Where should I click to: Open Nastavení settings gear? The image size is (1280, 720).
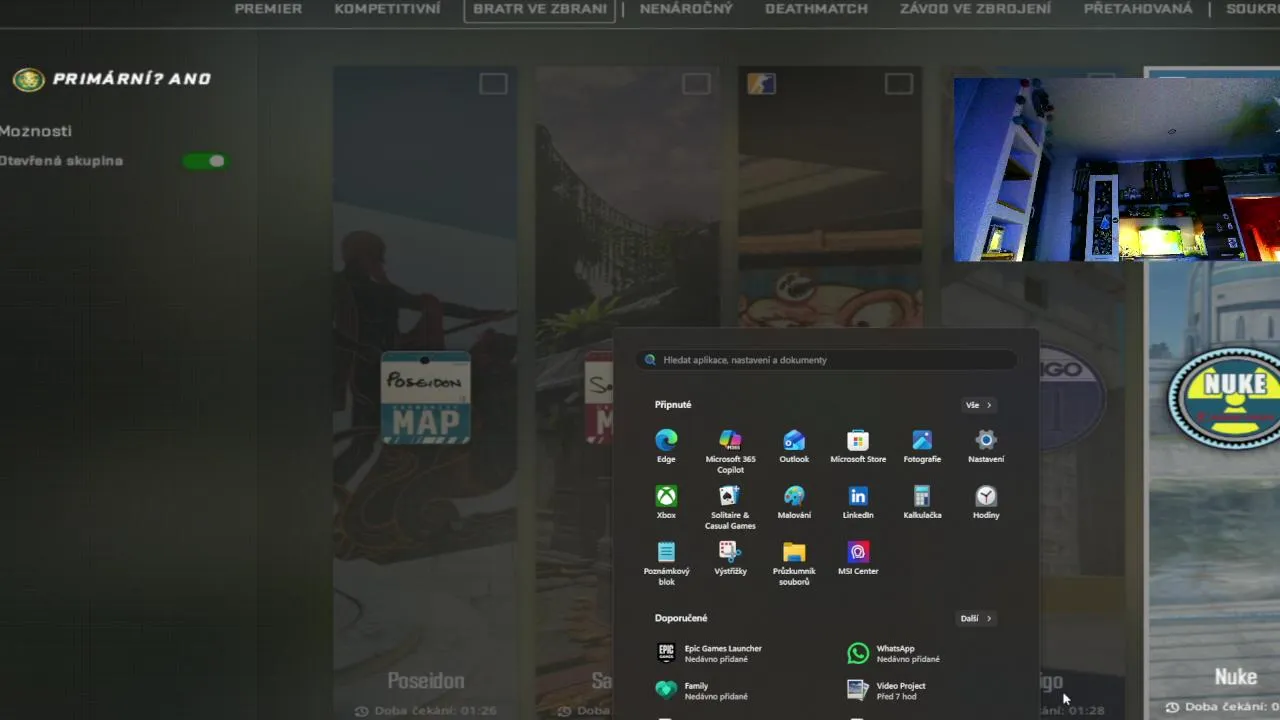click(x=986, y=445)
